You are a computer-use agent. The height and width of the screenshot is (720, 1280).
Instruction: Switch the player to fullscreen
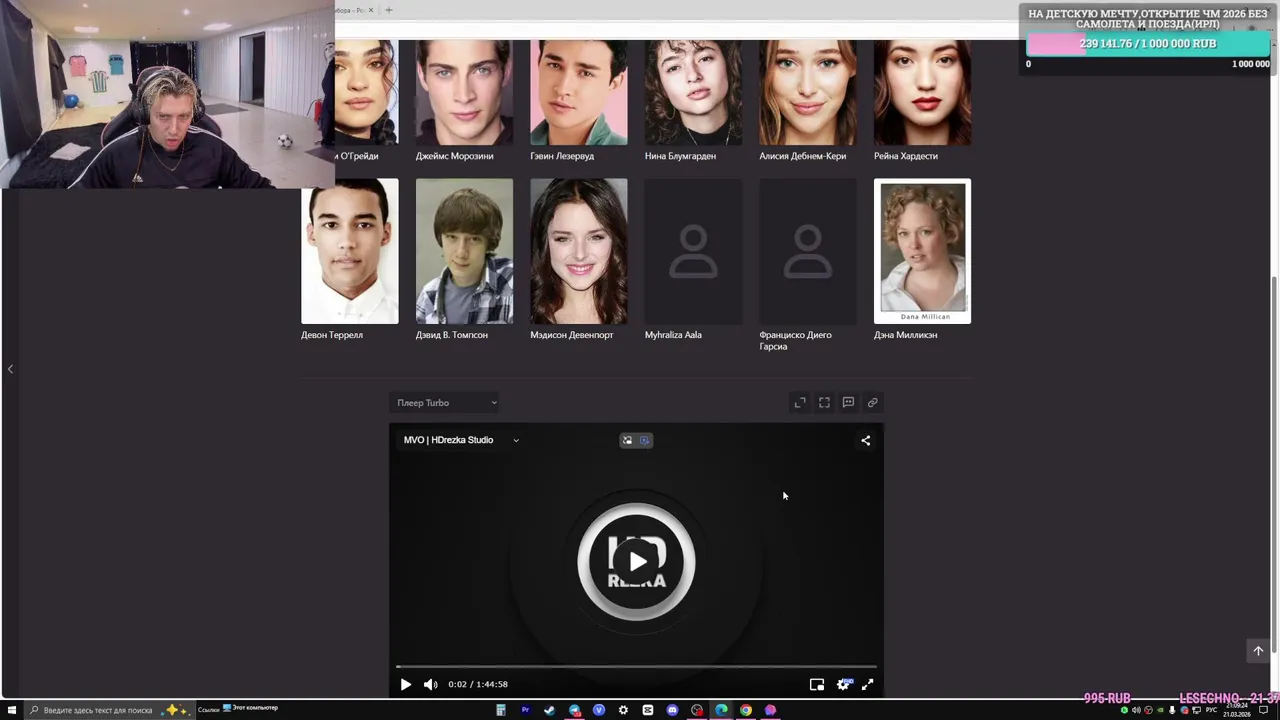[867, 684]
